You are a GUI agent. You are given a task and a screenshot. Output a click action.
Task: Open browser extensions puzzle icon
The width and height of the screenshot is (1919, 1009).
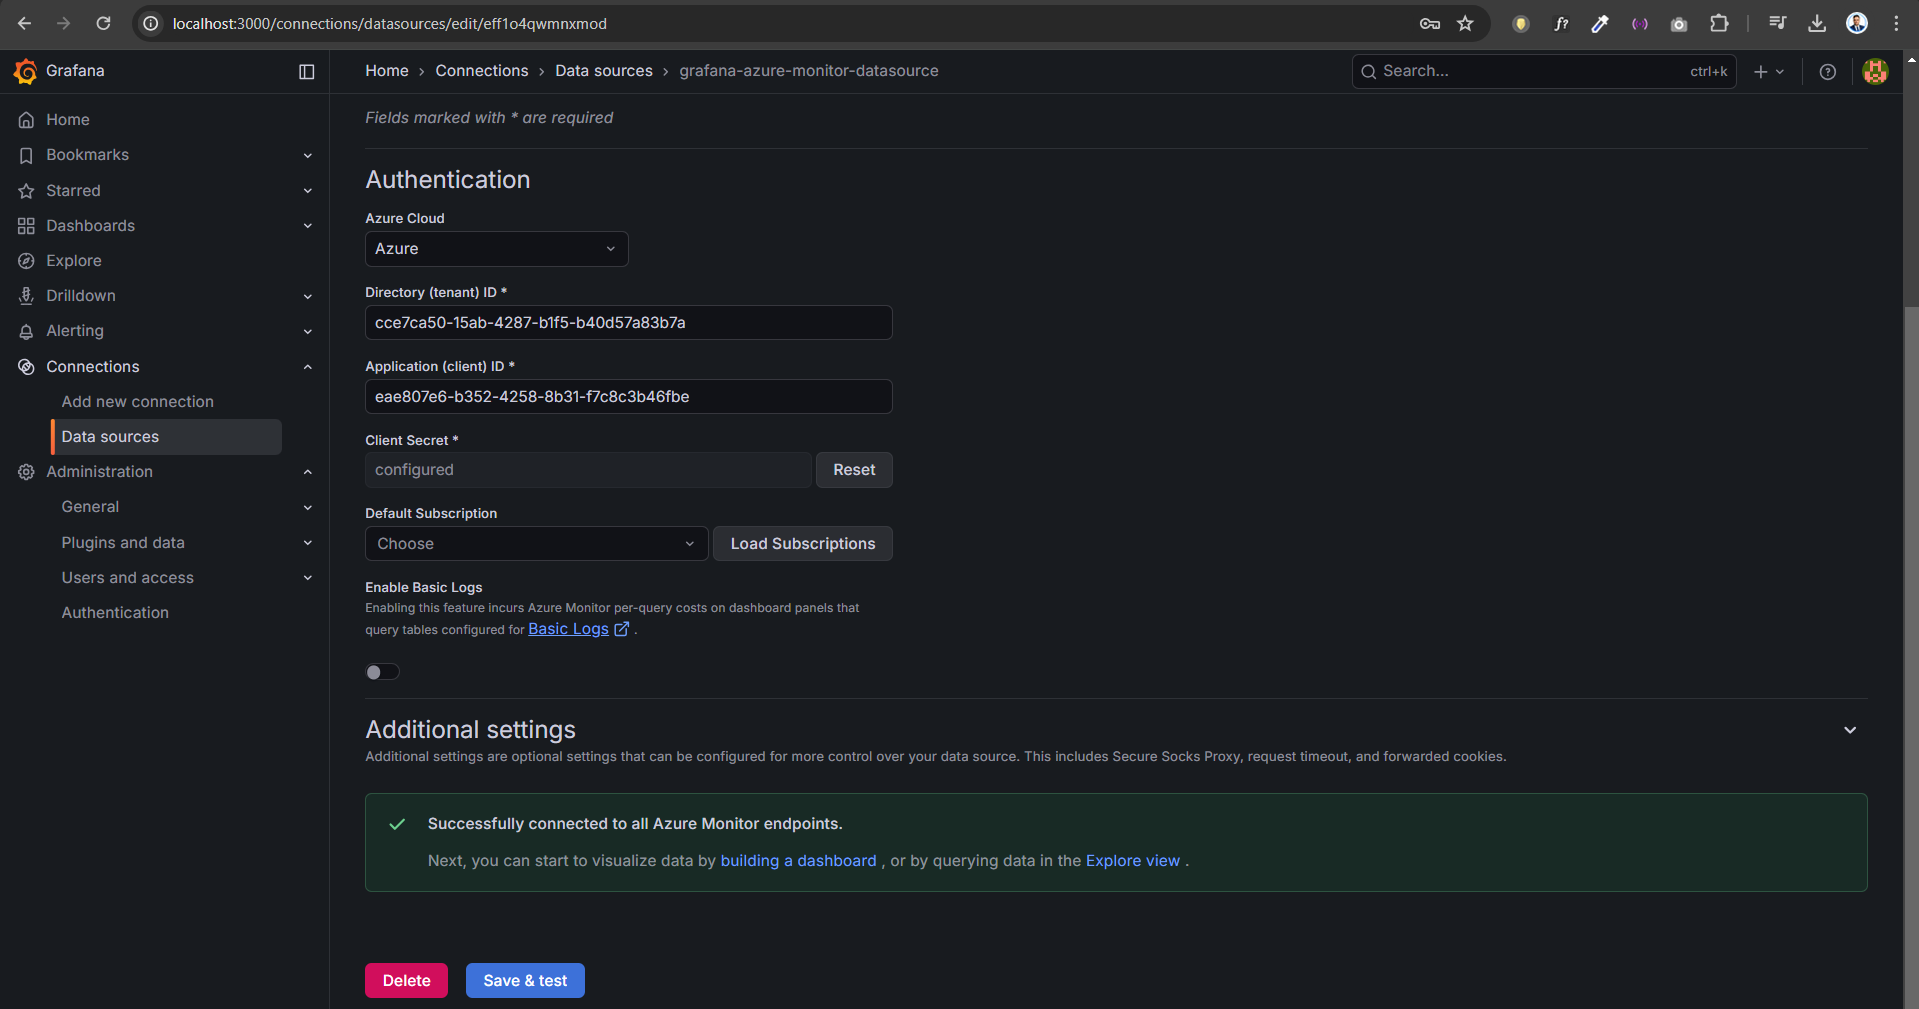click(1719, 24)
